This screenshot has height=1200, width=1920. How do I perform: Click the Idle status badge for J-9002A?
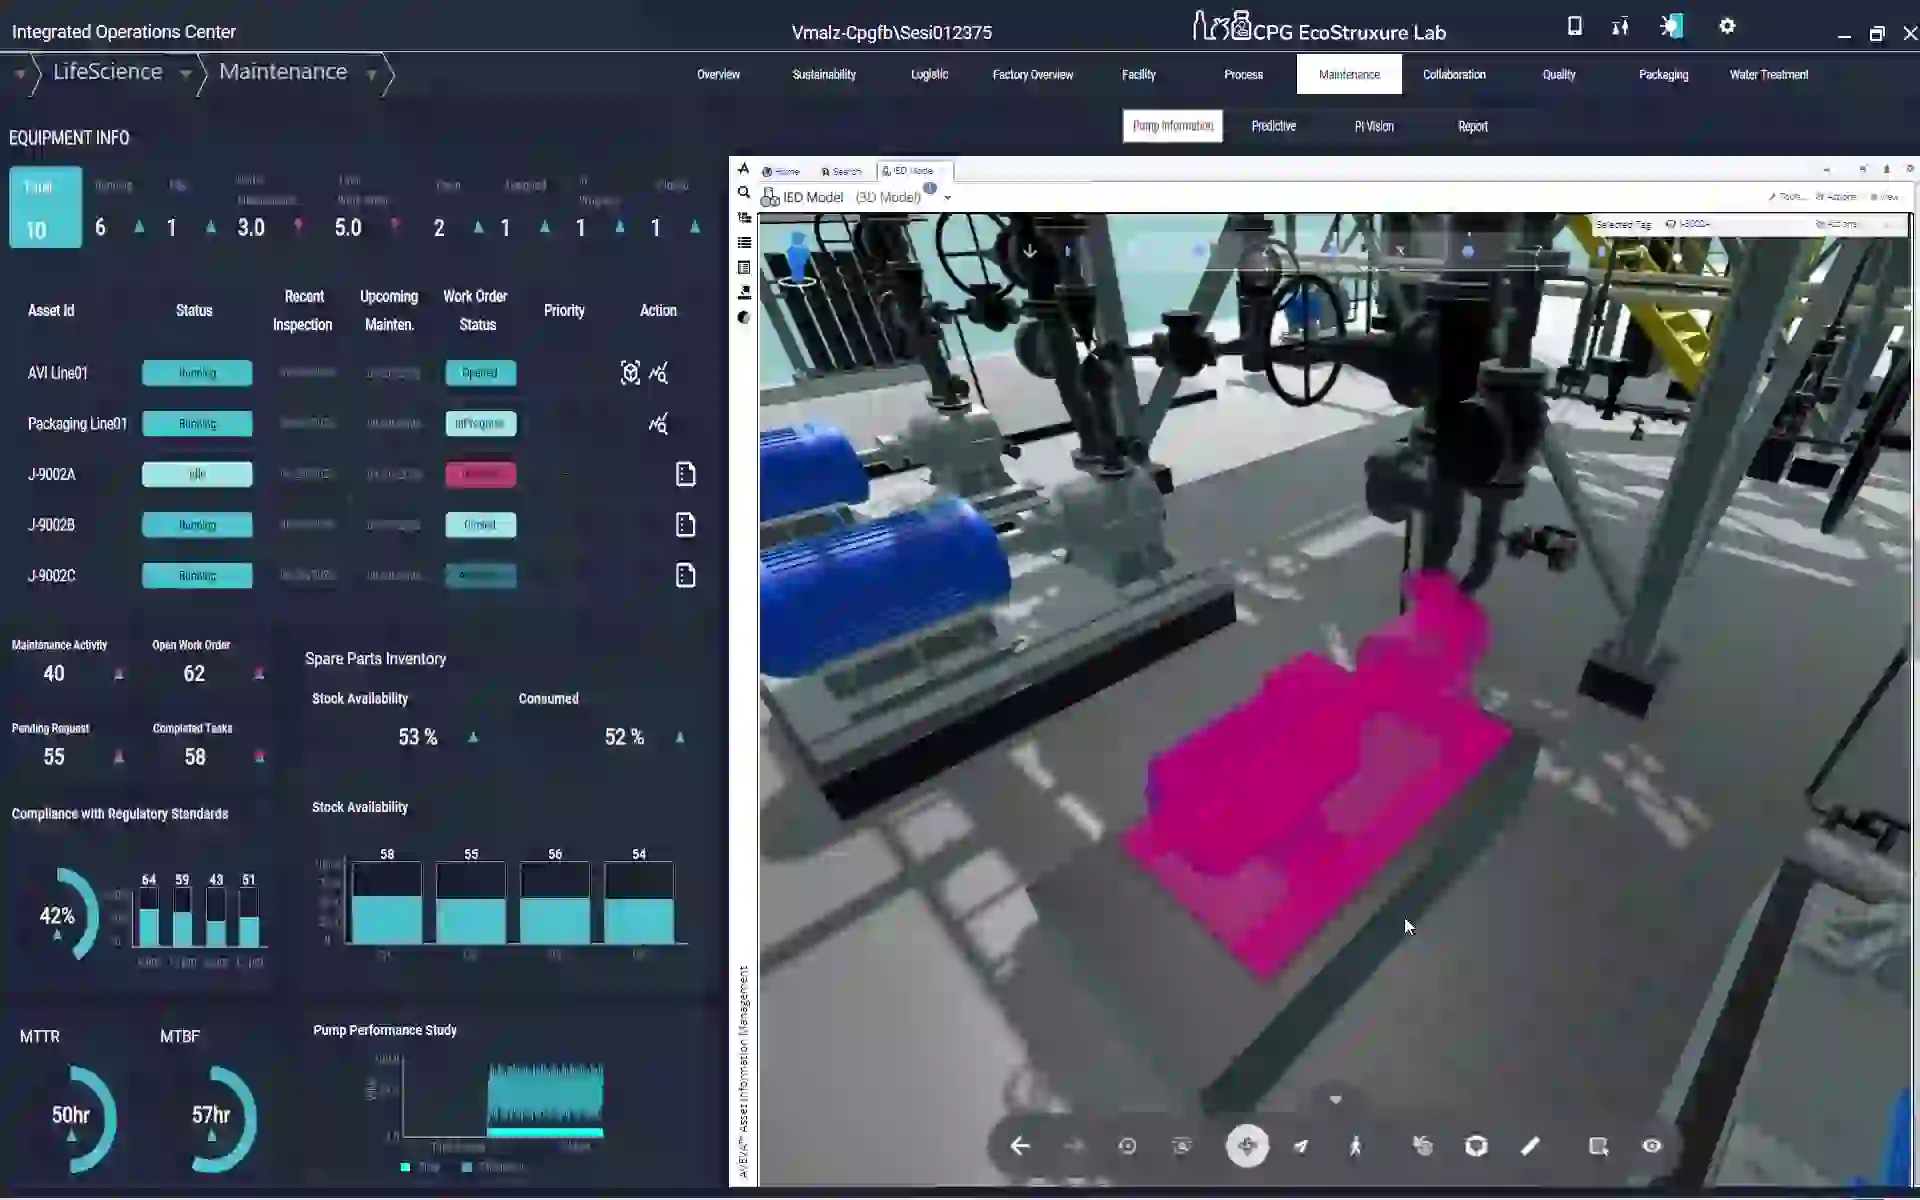pos(197,474)
